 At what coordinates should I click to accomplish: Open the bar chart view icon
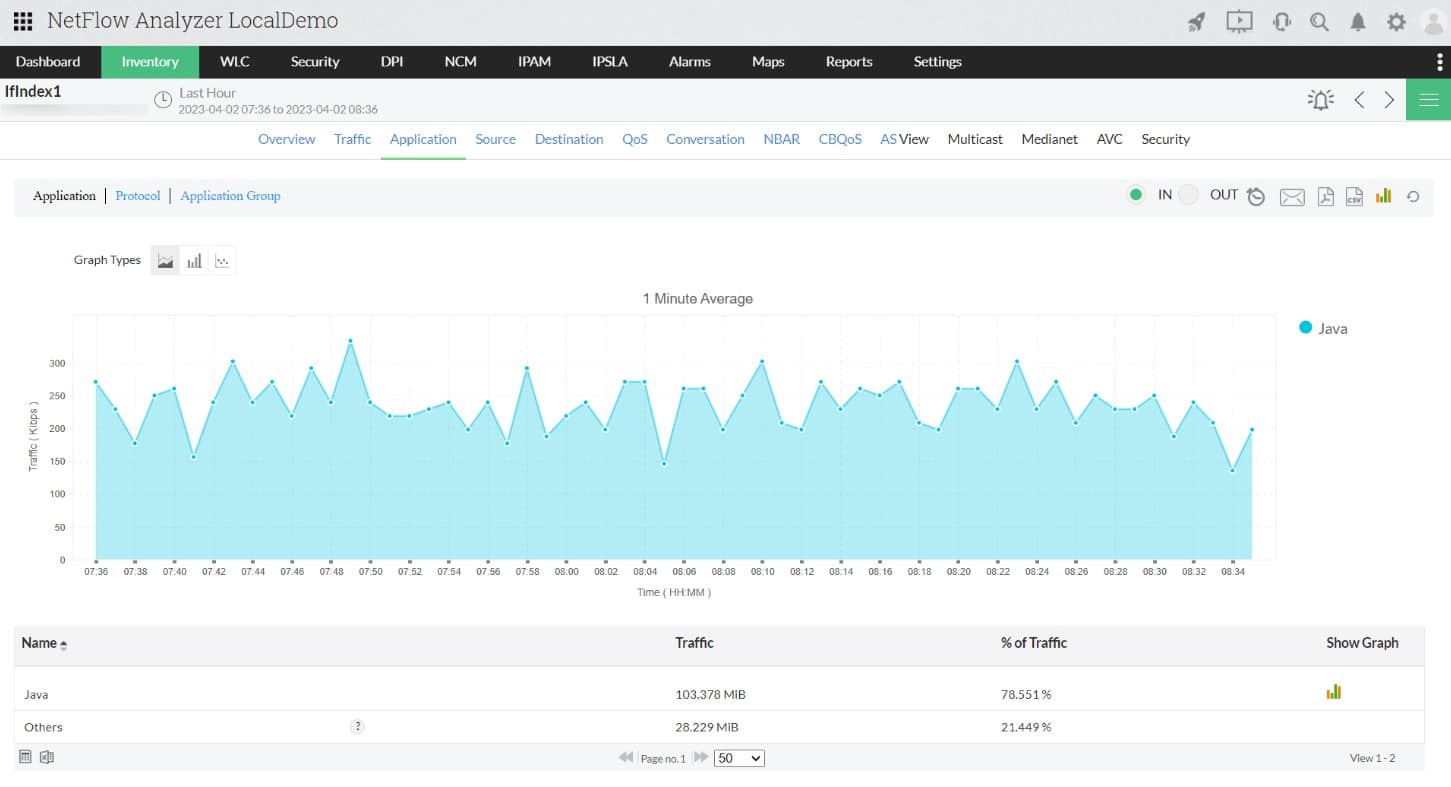pyautogui.click(x=1383, y=196)
